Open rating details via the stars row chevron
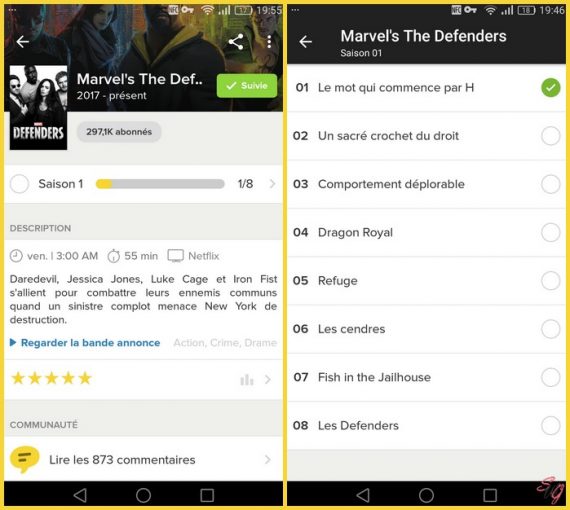The image size is (570, 510). coord(268,380)
